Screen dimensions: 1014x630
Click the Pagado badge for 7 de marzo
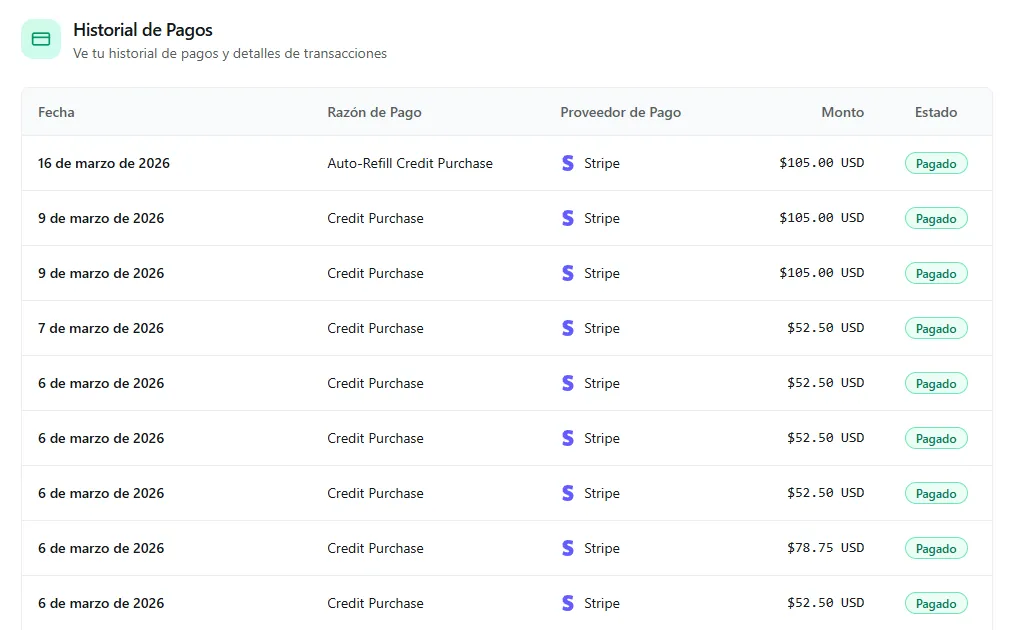pyautogui.click(x=936, y=328)
